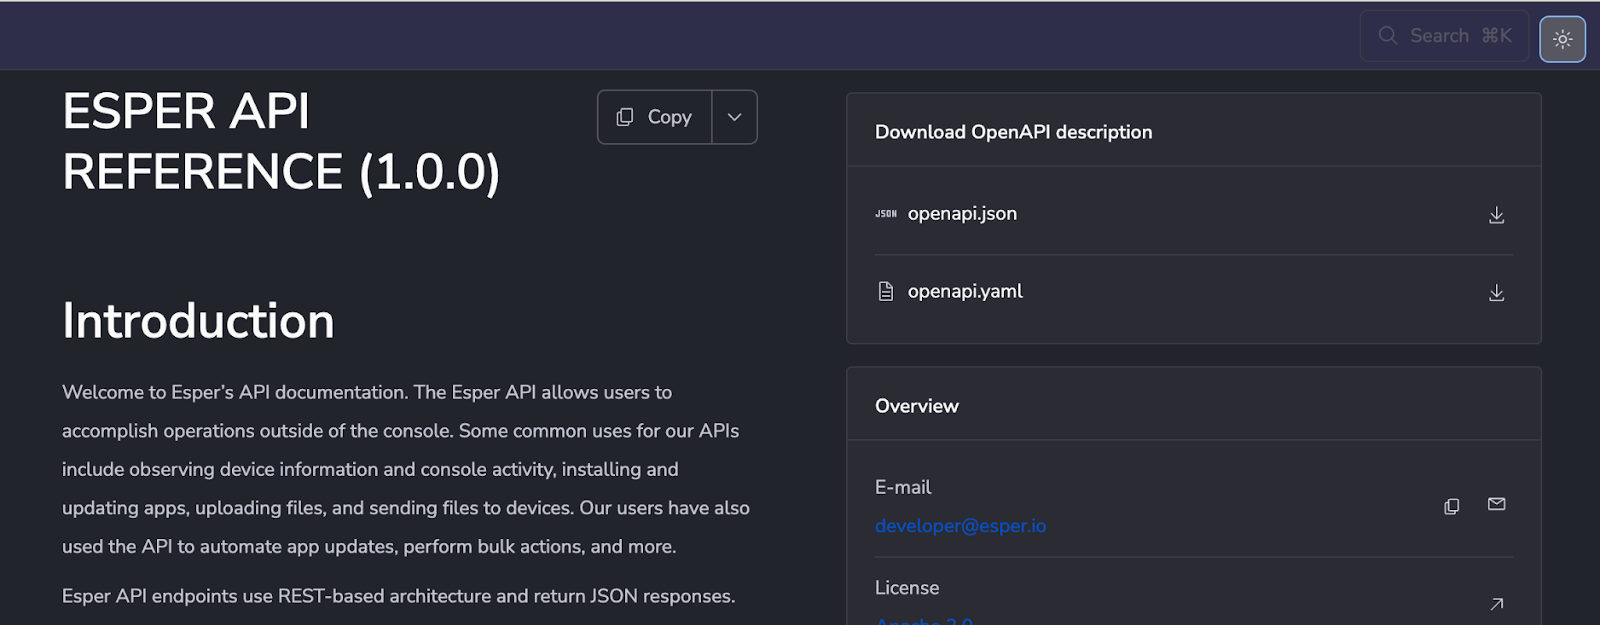The height and width of the screenshot is (625, 1600).
Task: Select the Overview panel header
Action: click(917, 406)
